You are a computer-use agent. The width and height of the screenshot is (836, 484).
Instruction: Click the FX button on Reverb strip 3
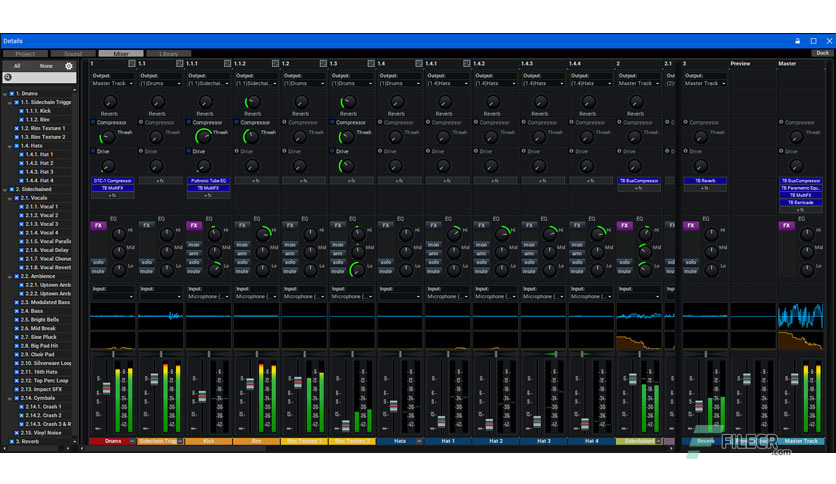[690, 225]
